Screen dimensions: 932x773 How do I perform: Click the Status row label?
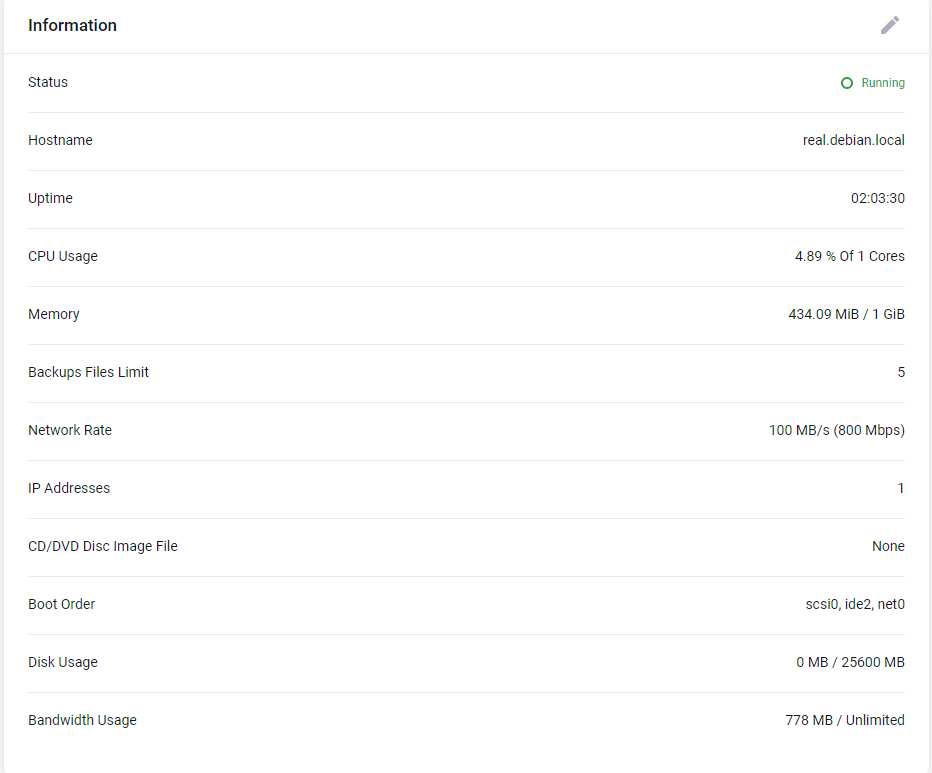point(48,82)
